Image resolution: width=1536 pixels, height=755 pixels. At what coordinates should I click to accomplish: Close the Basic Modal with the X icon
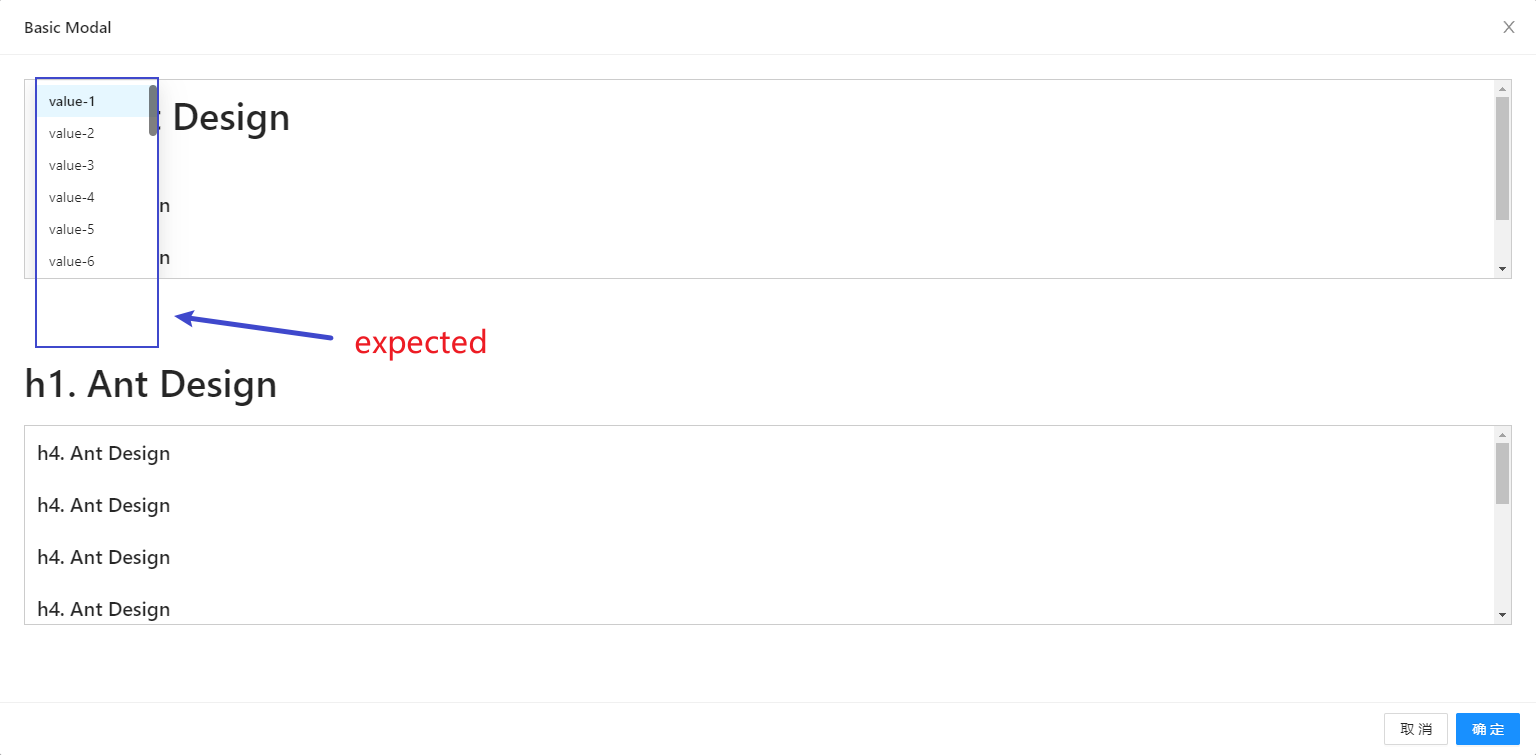(1508, 27)
